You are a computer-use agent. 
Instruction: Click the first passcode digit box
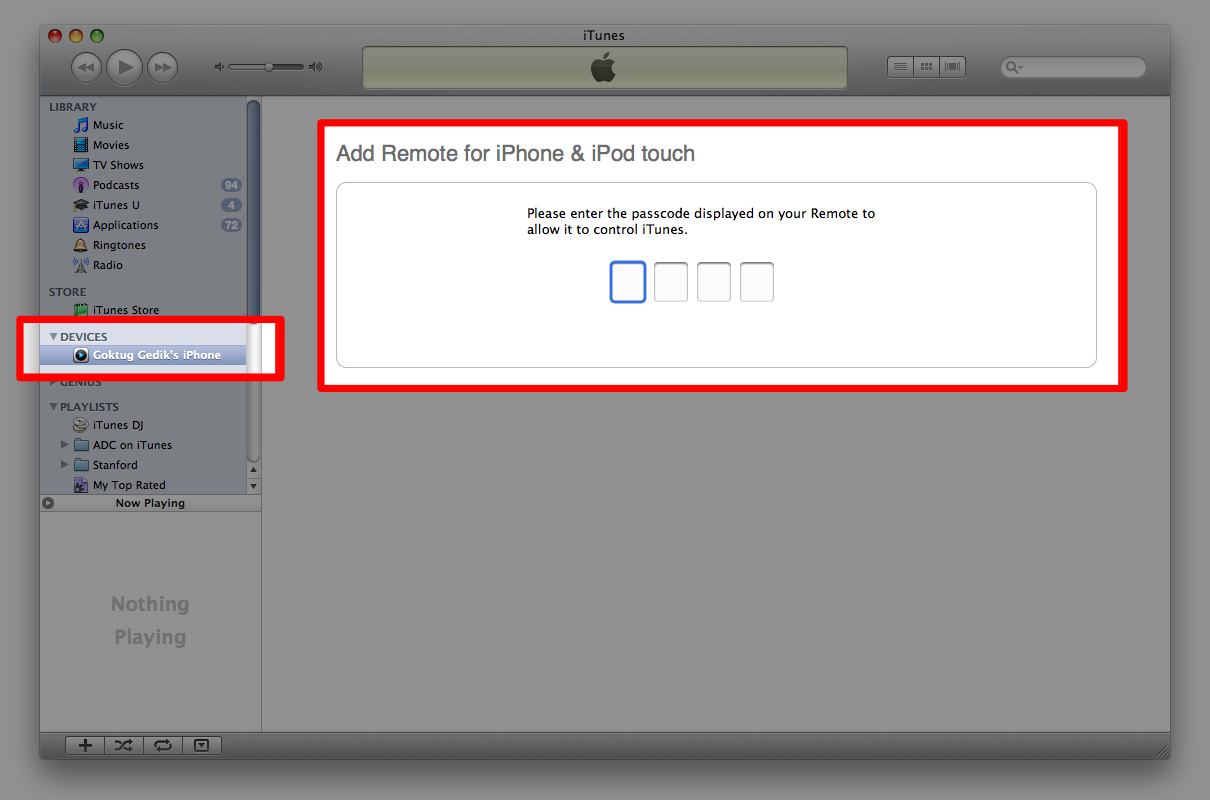[628, 282]
